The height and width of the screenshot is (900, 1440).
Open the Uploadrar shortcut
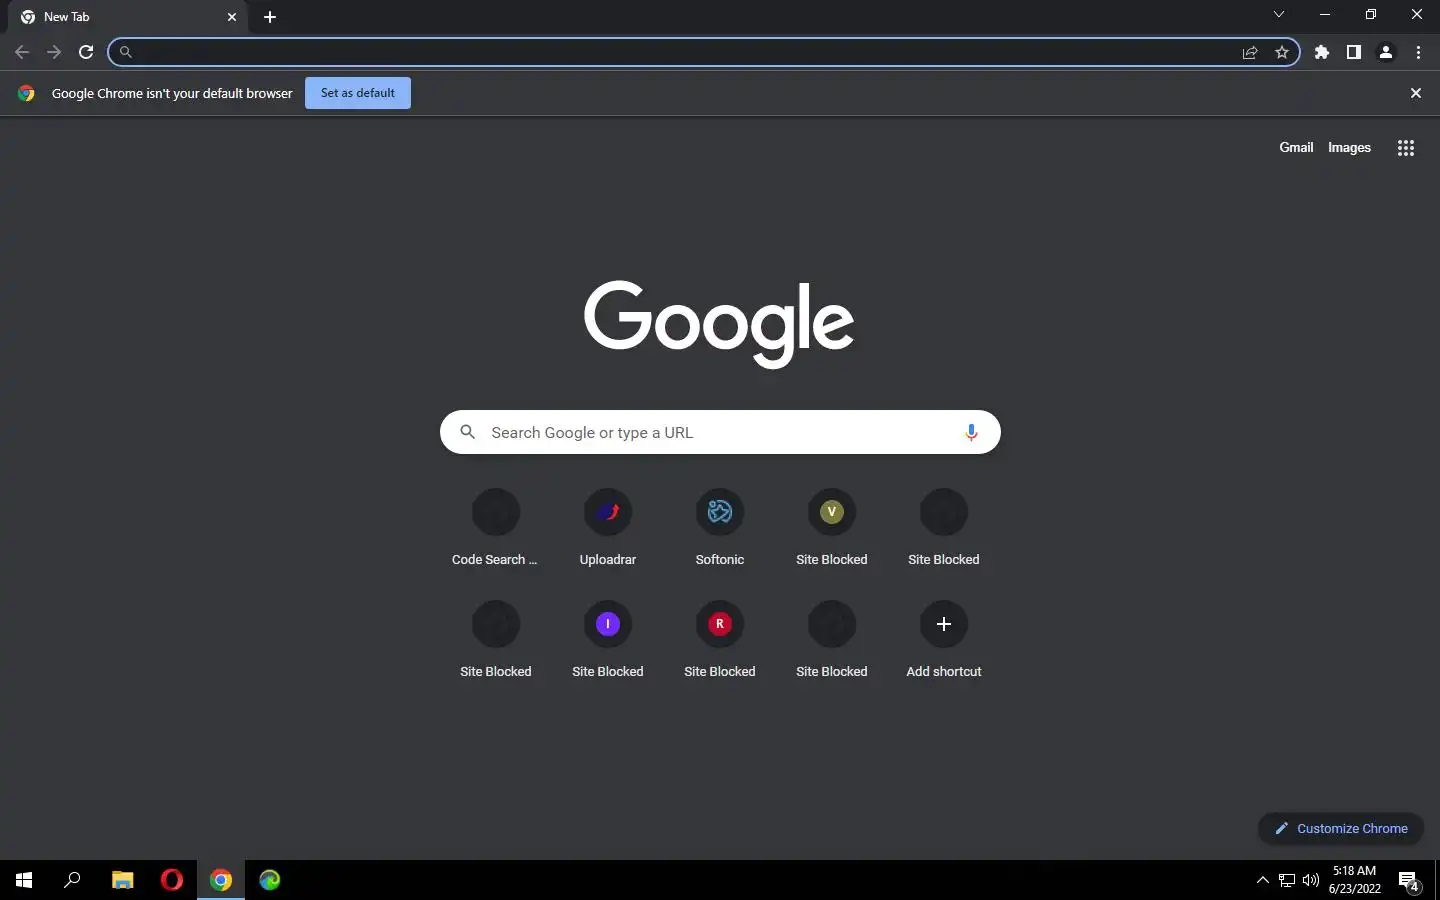(608, 528)
